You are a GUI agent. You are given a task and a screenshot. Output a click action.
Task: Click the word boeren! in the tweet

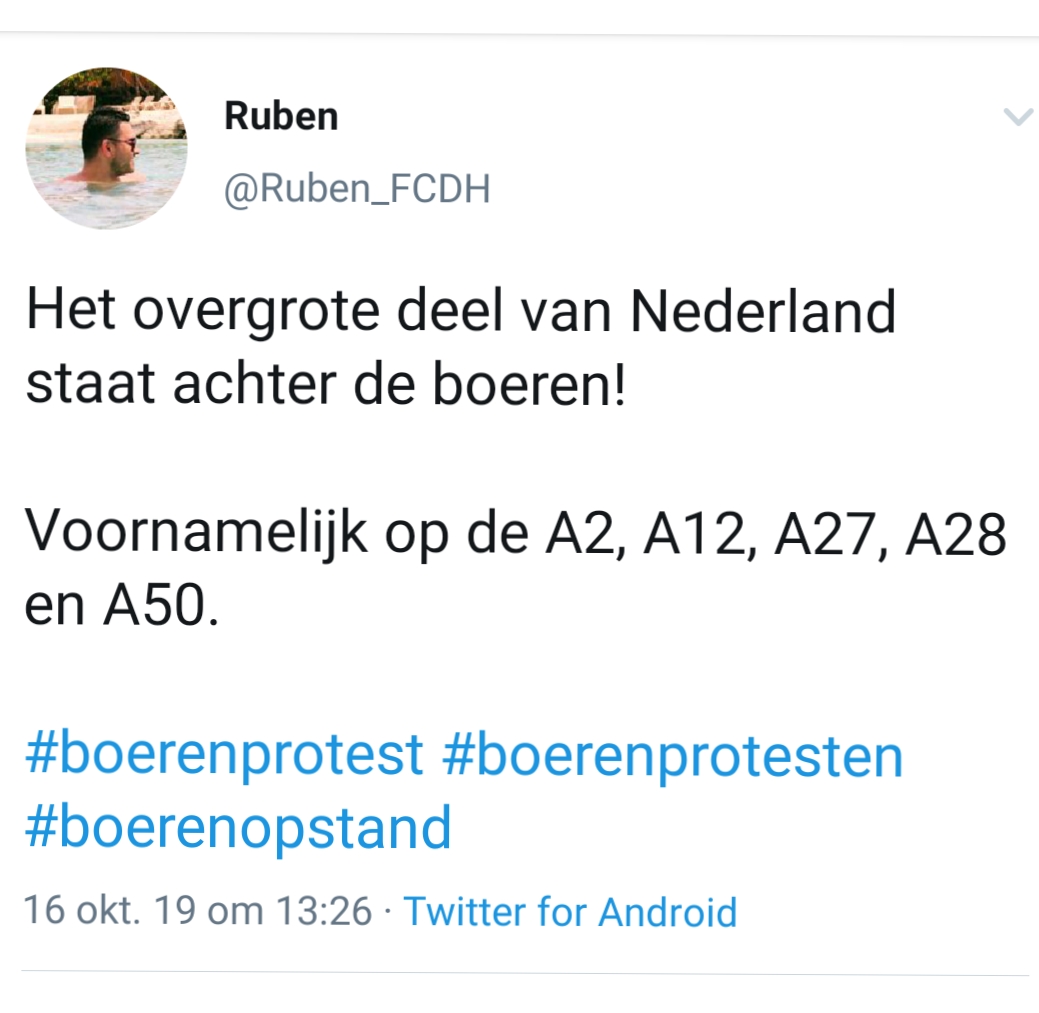[x=529, y=384]
